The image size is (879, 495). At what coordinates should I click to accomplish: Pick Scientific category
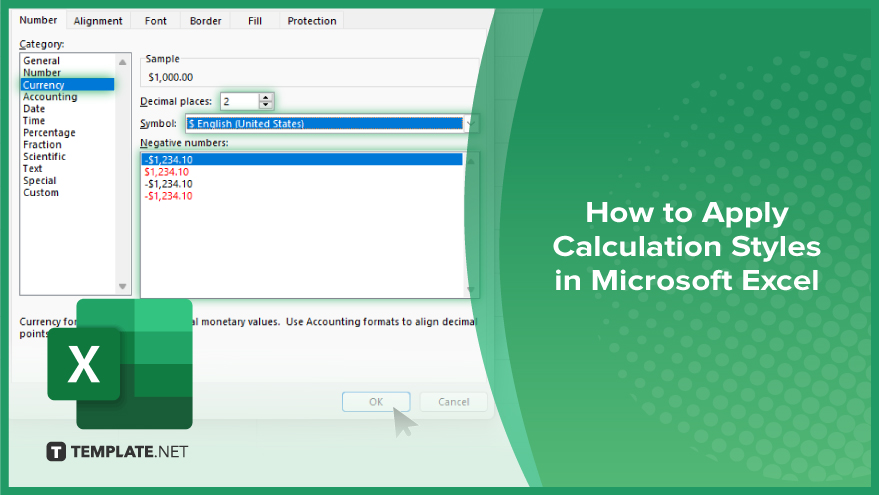(x=44, y=156)
